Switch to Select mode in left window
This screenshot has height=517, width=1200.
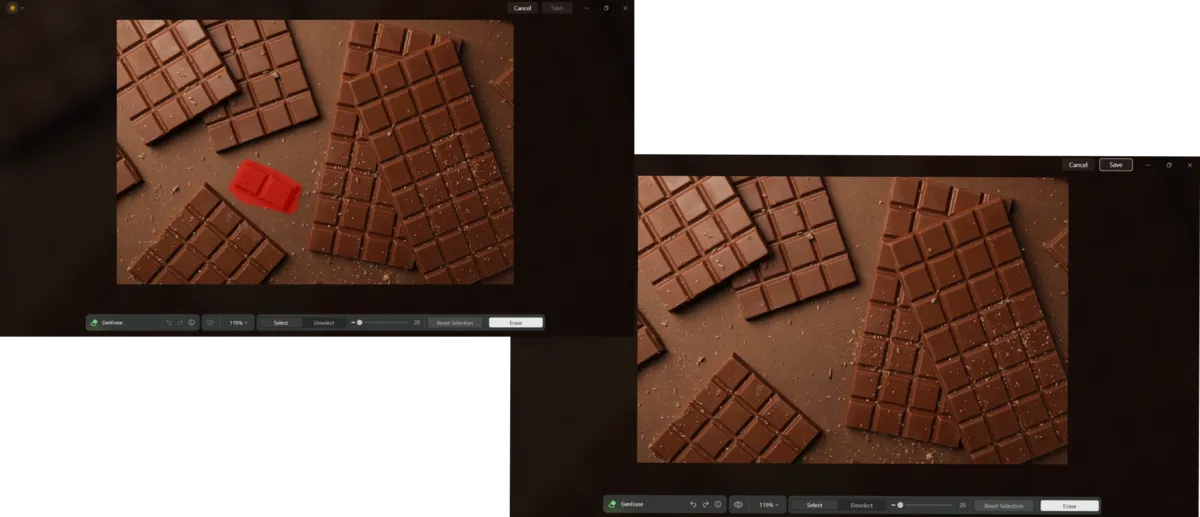coord(281,323)
